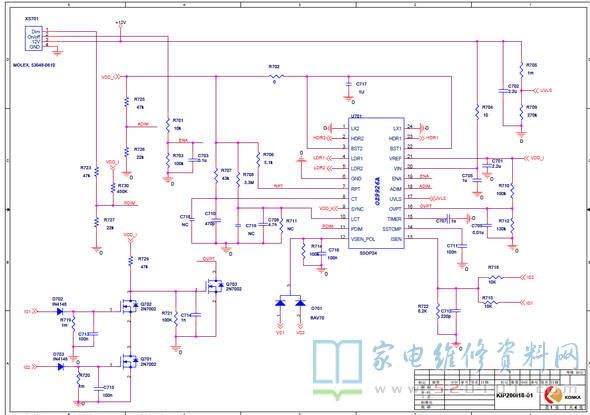Select the XS701 Molex connector symbol
This screenshot has height=415, width=590.
[33, 38]
